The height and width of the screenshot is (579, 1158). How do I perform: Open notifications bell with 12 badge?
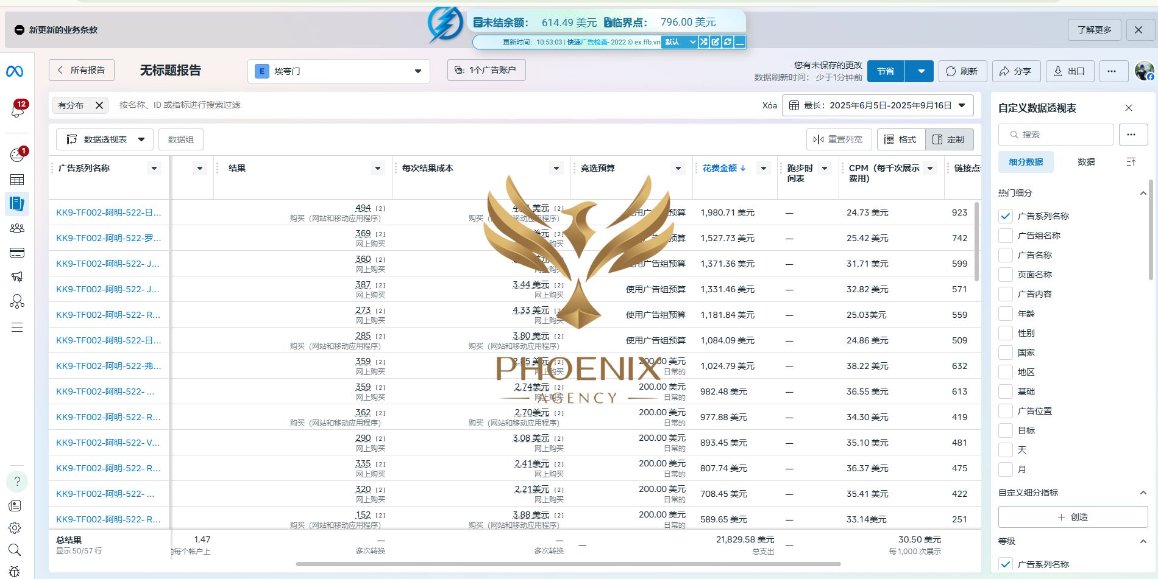tap(17, 110)
